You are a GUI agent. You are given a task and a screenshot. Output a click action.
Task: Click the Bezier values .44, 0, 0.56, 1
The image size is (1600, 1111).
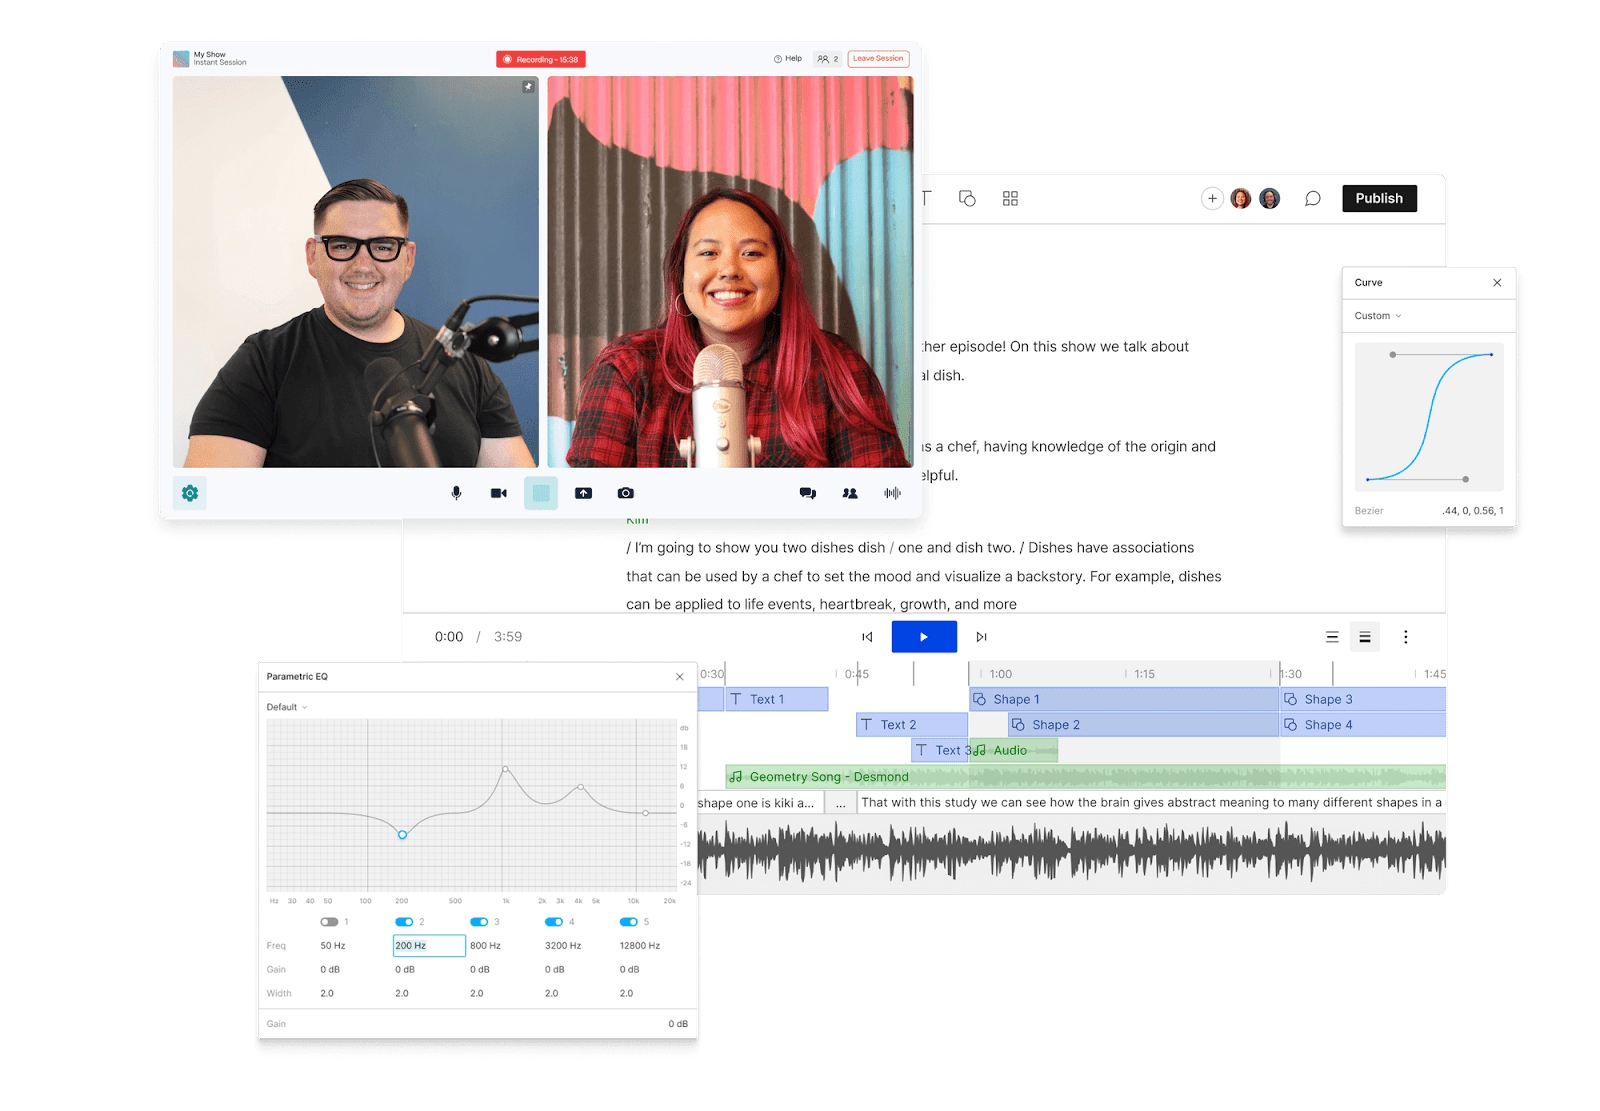point(1472,511)
